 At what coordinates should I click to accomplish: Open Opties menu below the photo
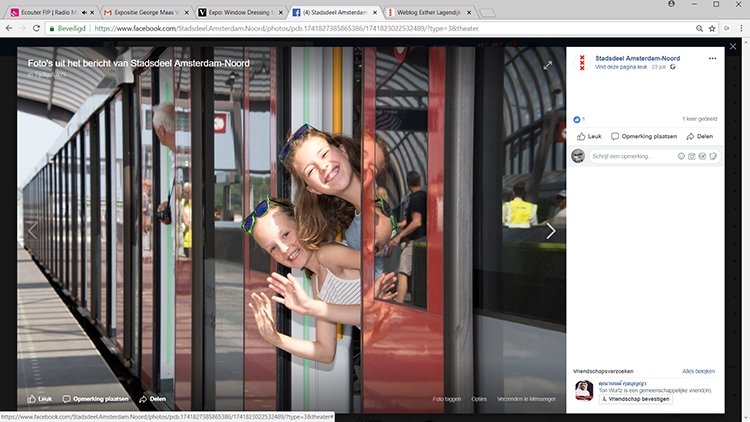coord(479,399)
